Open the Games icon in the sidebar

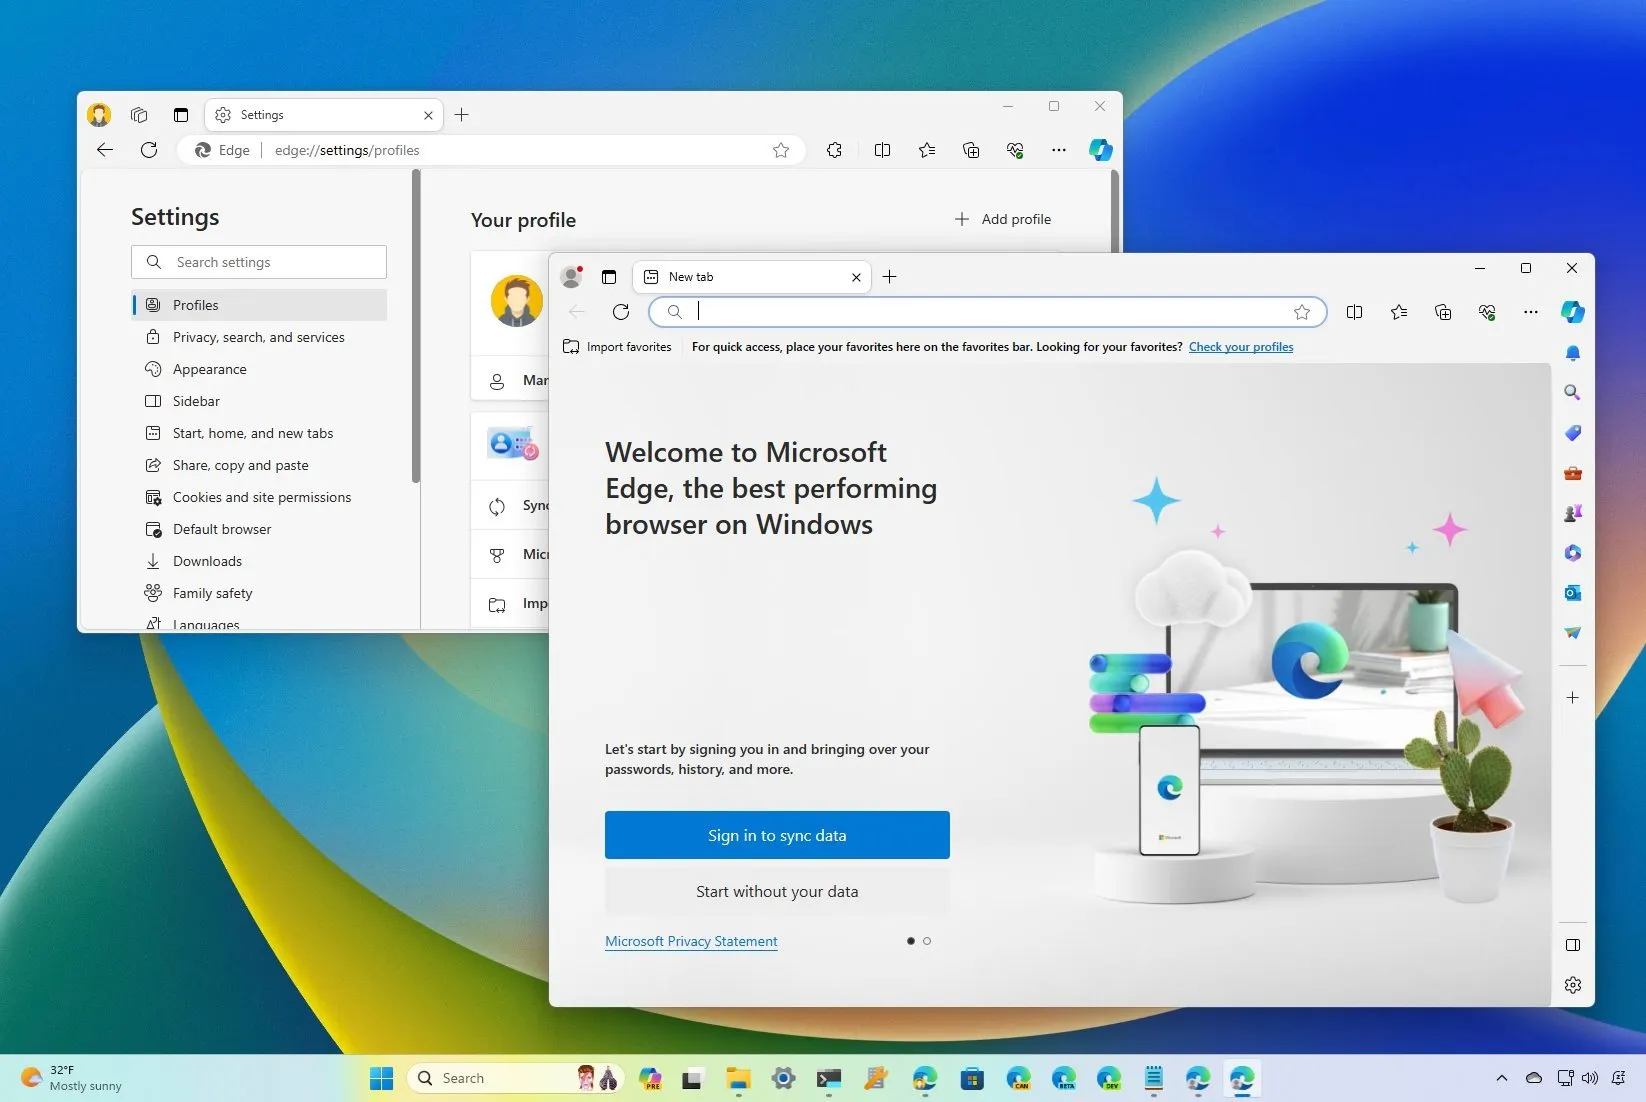[x=1572, y=513]
